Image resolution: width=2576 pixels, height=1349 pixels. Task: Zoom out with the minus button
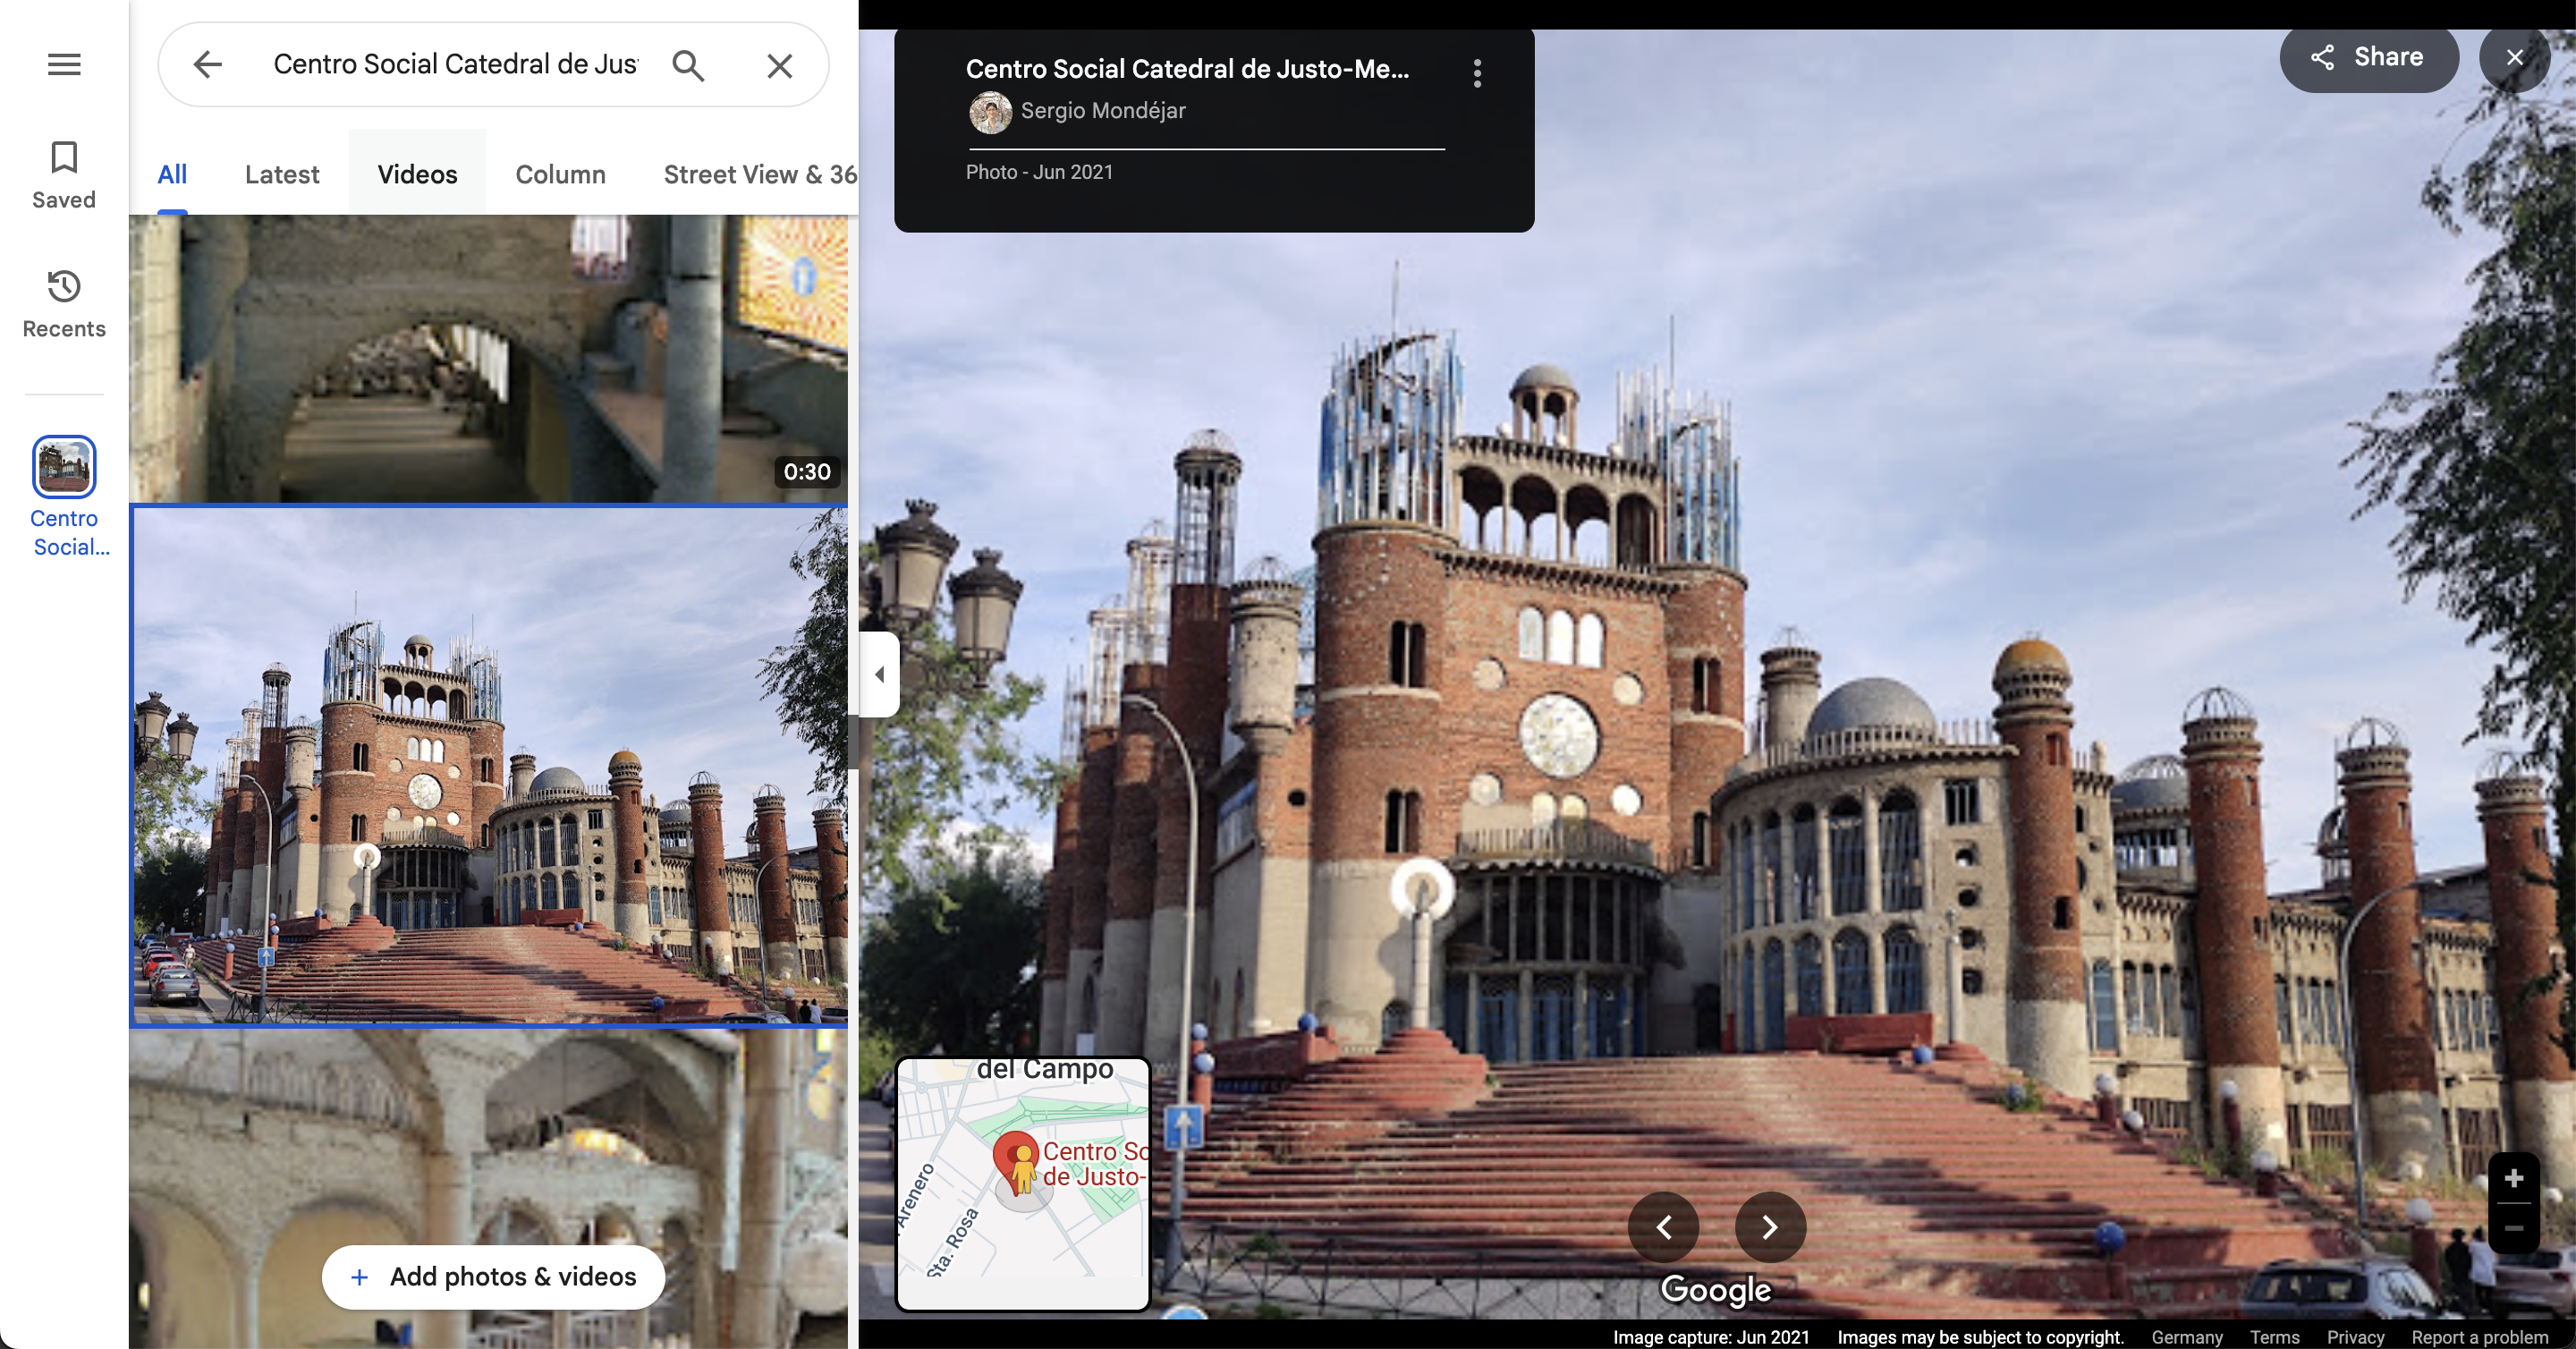point(2513,1227)
